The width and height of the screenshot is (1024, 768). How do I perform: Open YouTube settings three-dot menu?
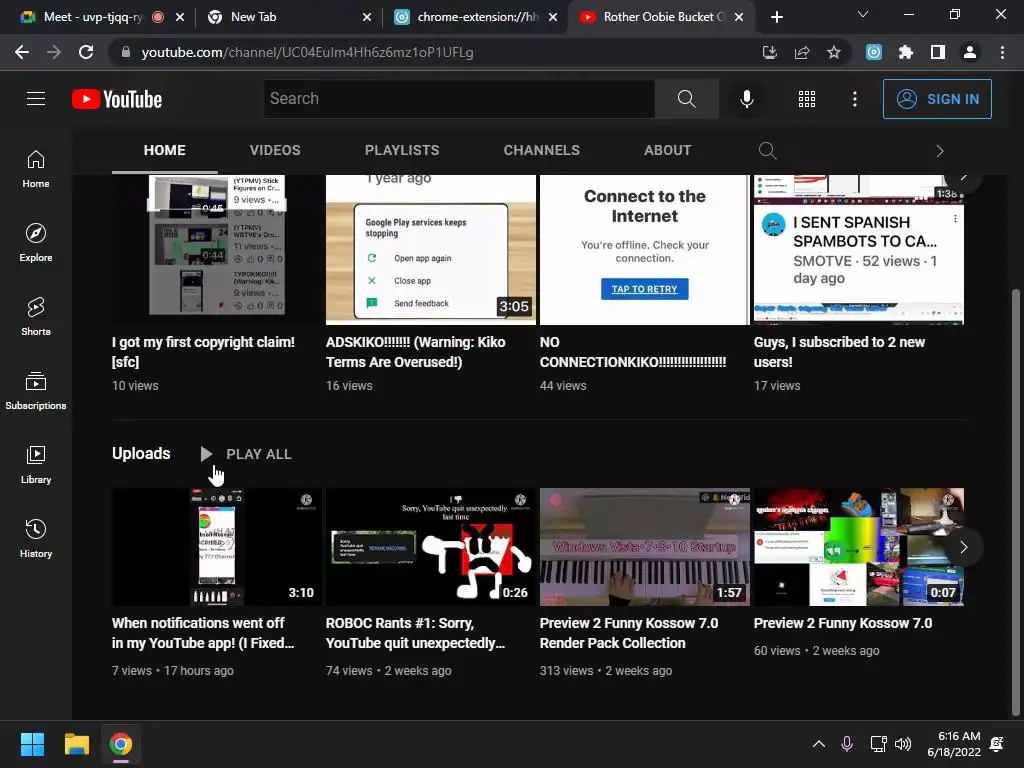pyautogui.click(x=855, y=99)
